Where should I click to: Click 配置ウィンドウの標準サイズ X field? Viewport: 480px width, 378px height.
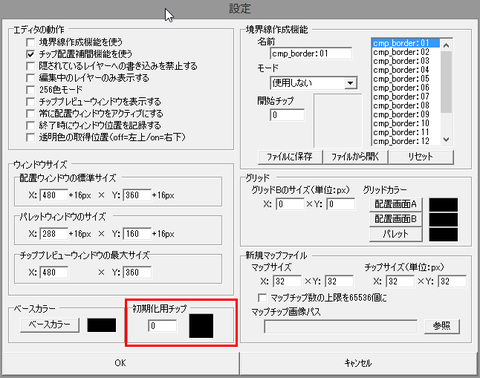coord(54,195)
